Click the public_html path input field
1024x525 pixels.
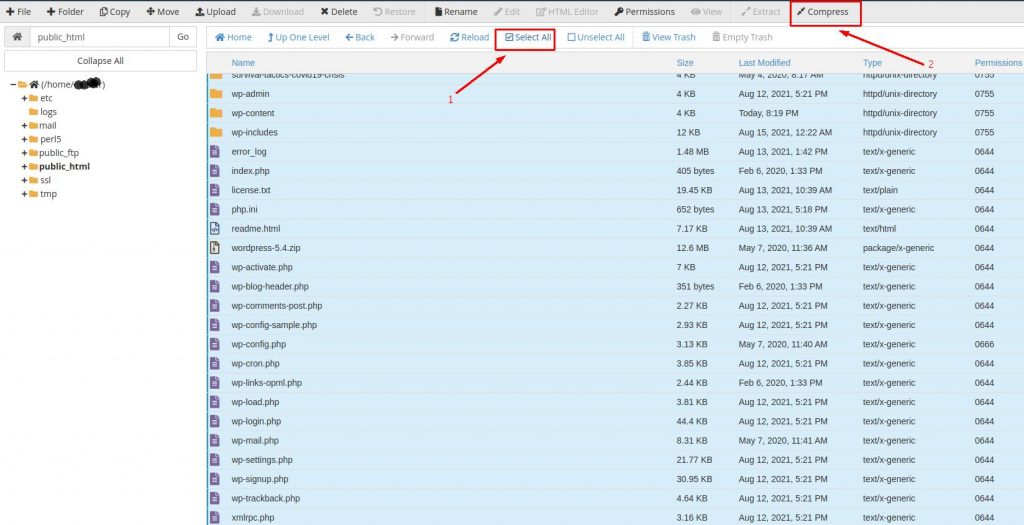[x=98, y=37]
